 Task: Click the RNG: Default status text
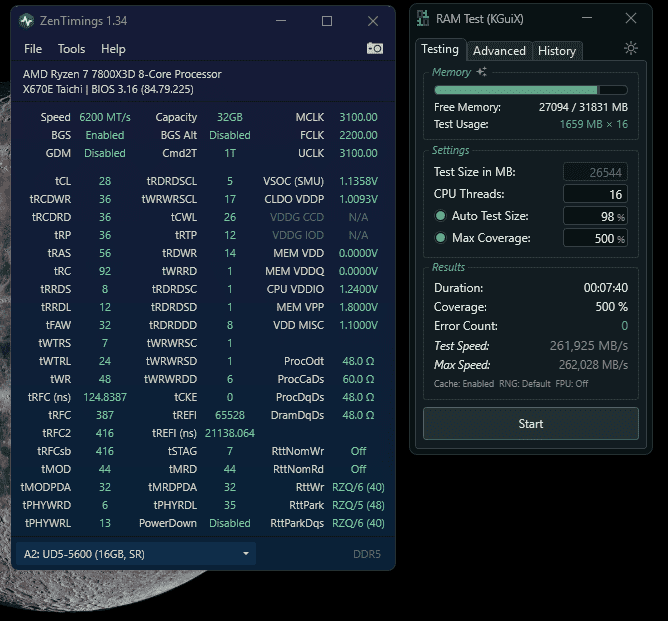[525, 383]
